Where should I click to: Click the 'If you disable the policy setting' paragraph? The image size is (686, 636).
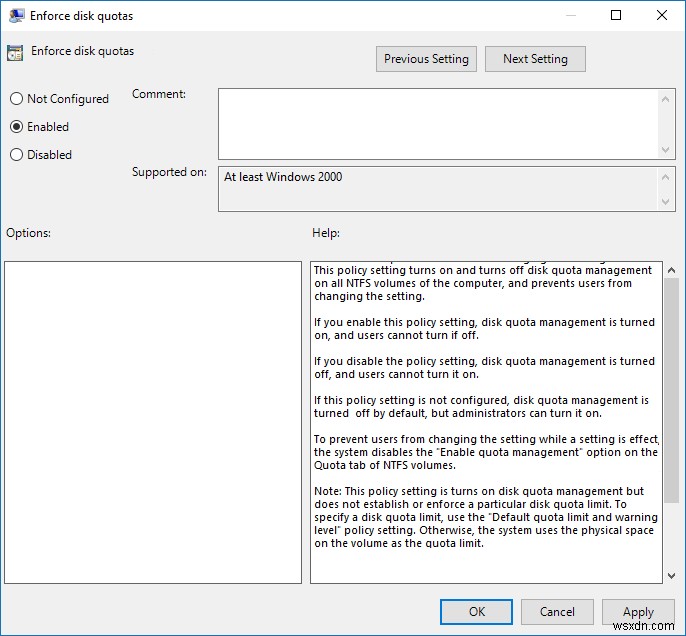pyautogui.click(x=484, y=367)
